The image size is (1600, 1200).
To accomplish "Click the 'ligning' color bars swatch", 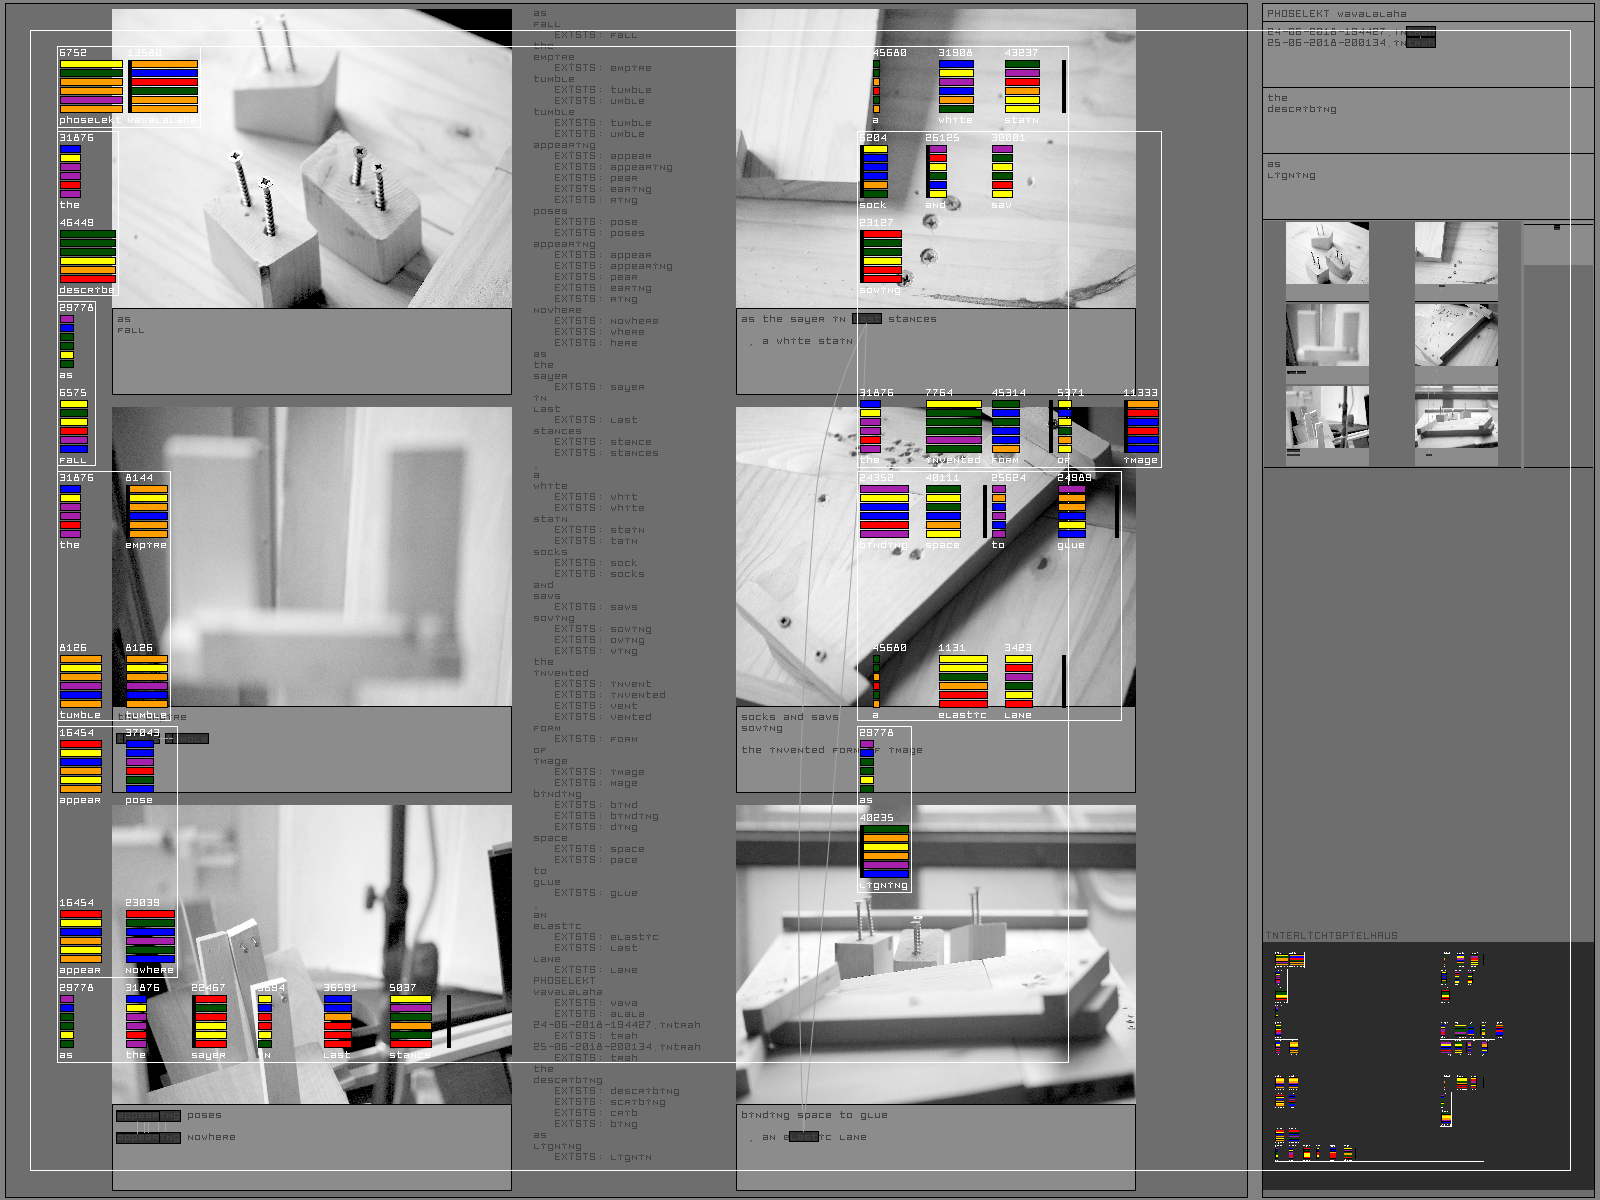I will [x=885, y=851].
